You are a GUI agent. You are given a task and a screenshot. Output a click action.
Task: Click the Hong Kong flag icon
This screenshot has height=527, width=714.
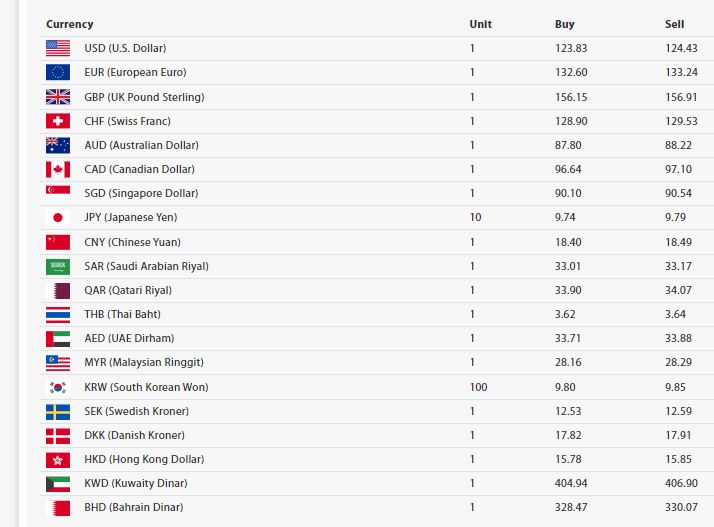[58, 460]
